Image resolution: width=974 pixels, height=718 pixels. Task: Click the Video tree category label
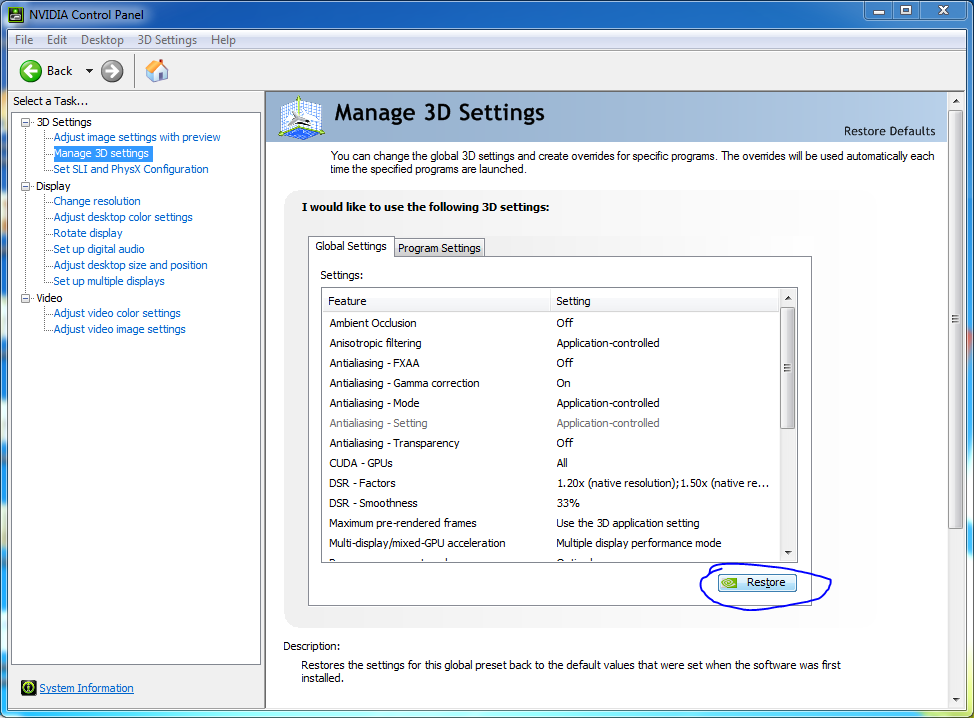pos(49,298)
